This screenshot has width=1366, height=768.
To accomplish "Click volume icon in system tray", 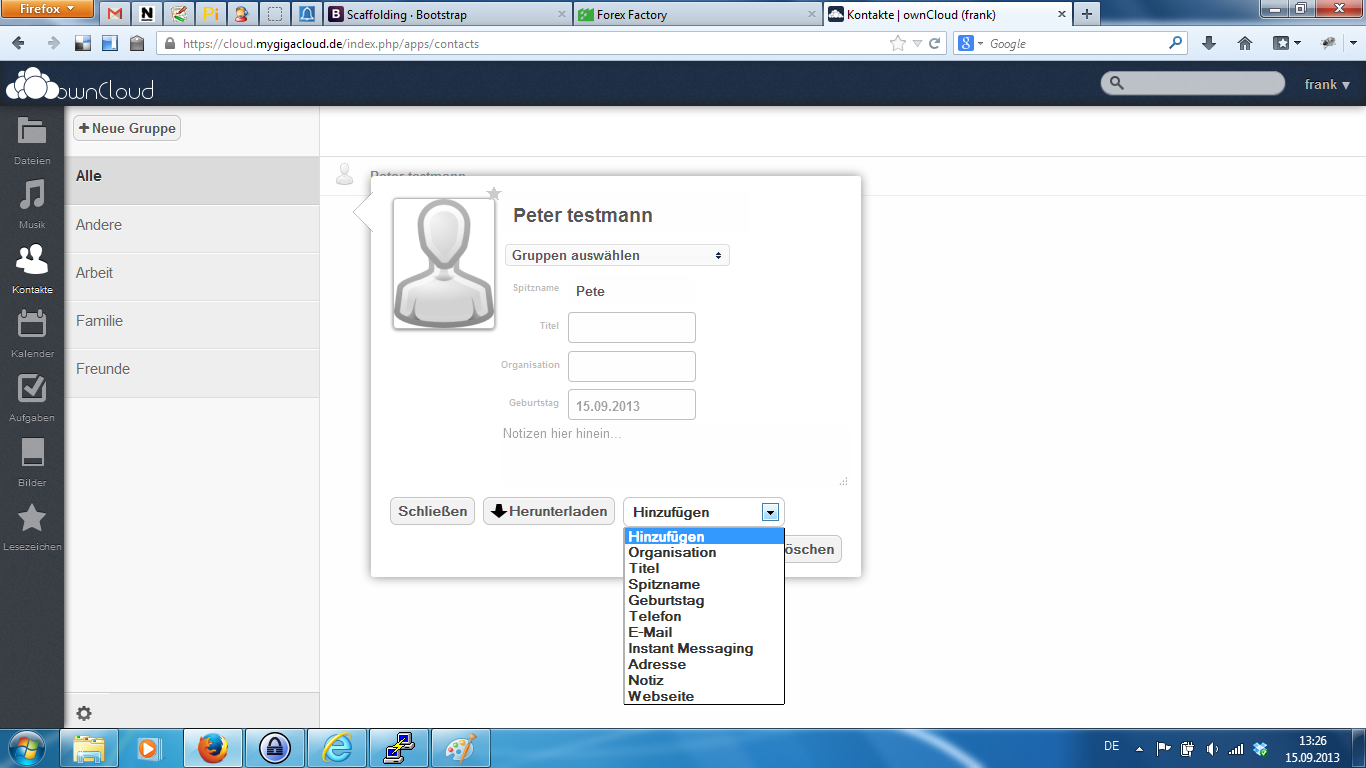I will click(x=1213, y=748).
